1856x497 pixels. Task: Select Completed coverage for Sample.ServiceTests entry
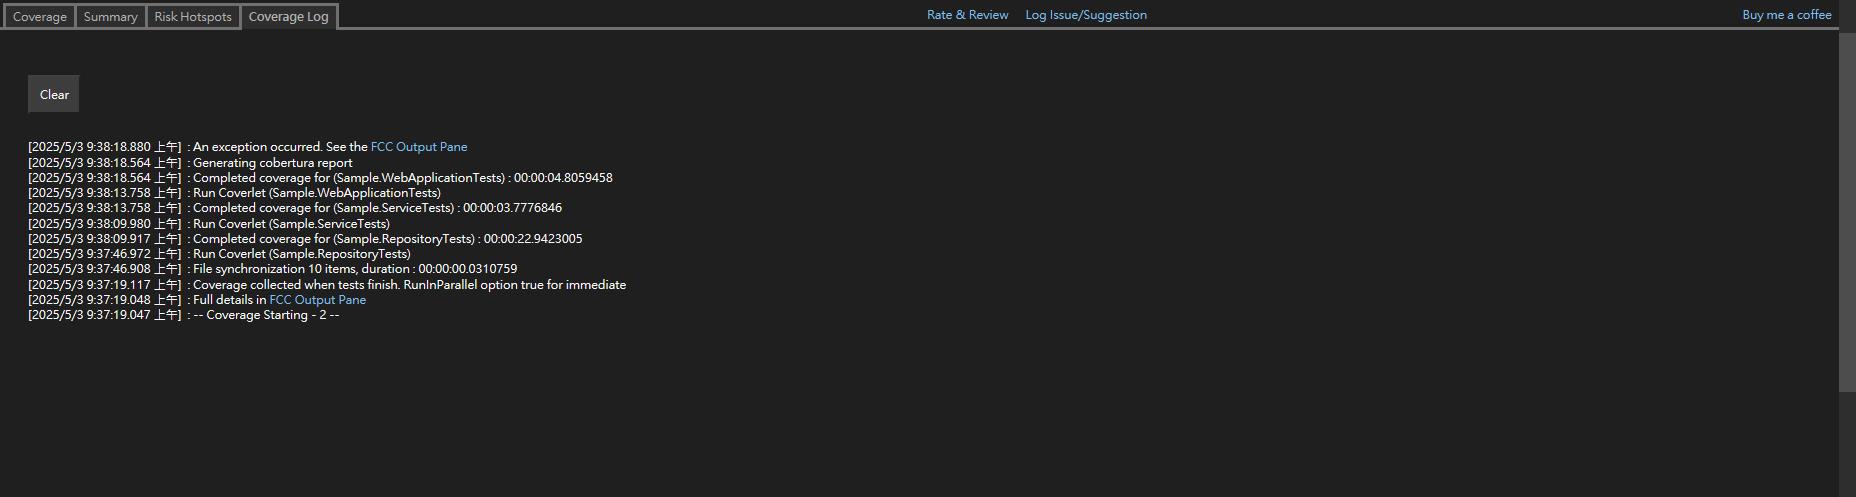pos(377,208)
